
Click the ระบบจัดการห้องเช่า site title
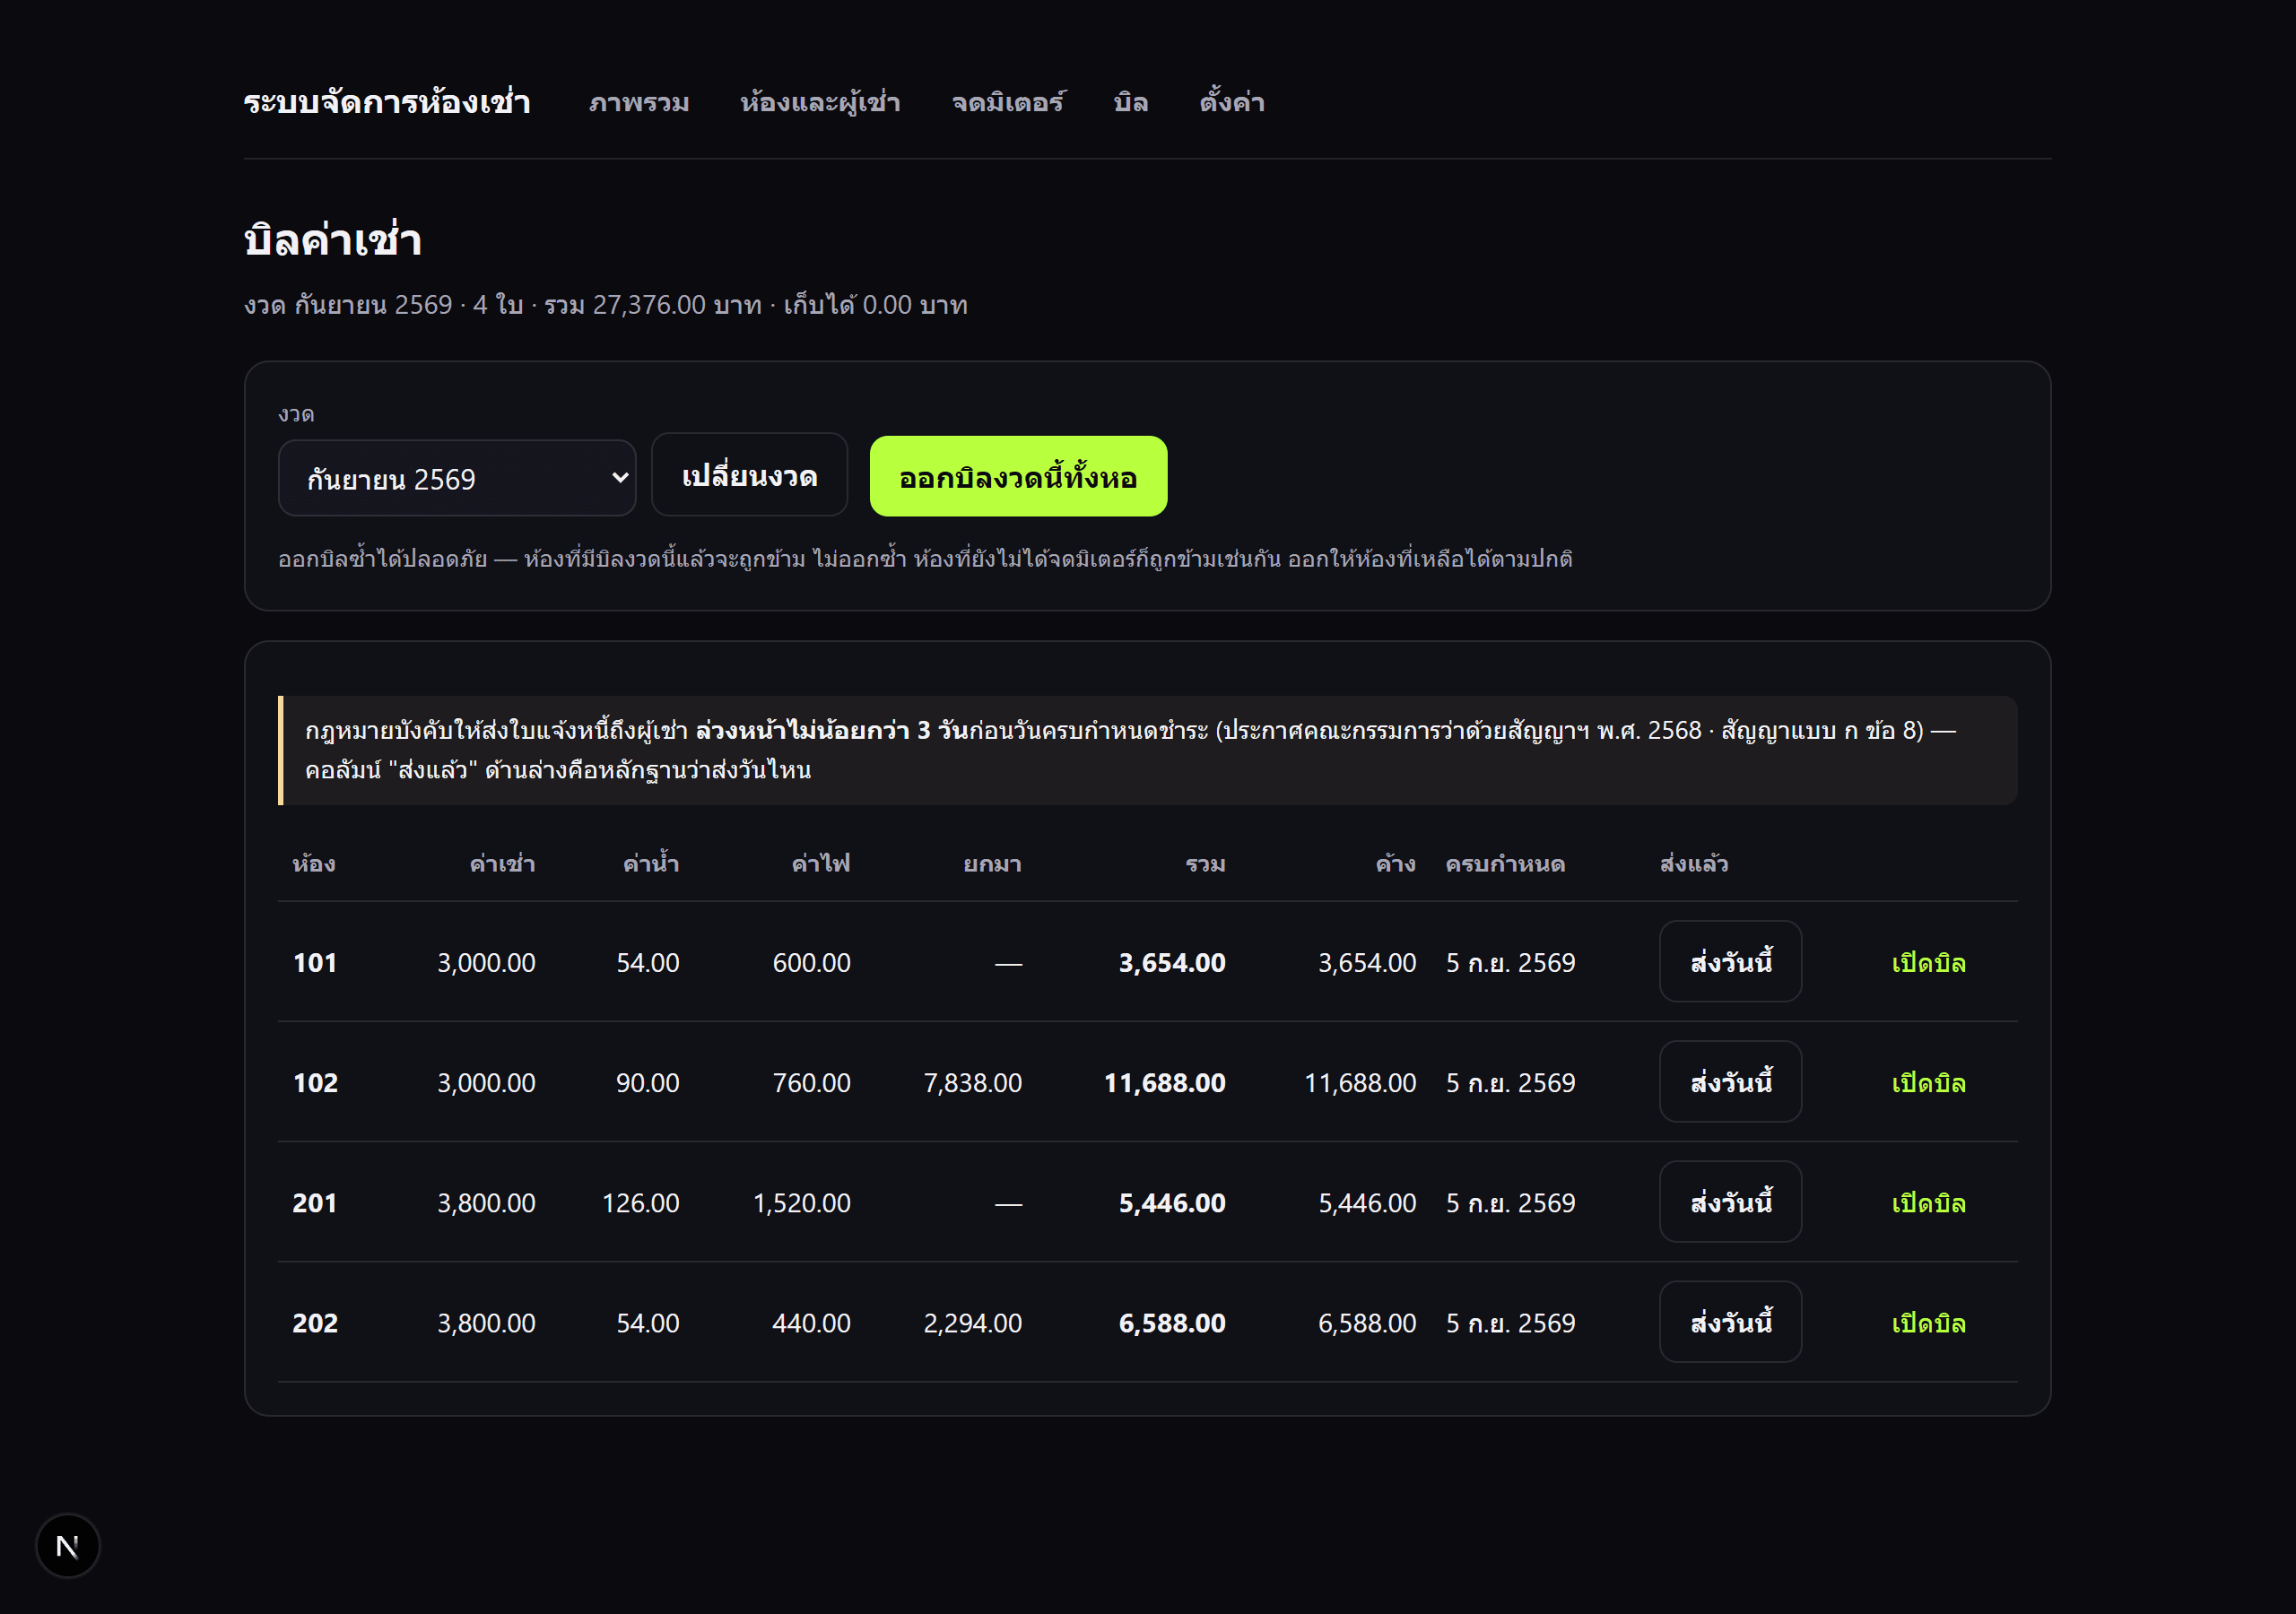click(387, 102)
